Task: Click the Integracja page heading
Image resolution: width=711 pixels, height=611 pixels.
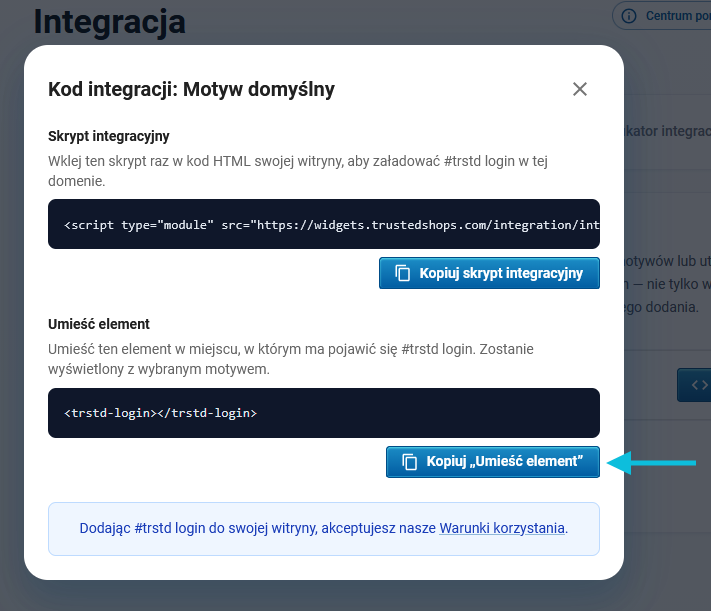Action: pos(110,22)
